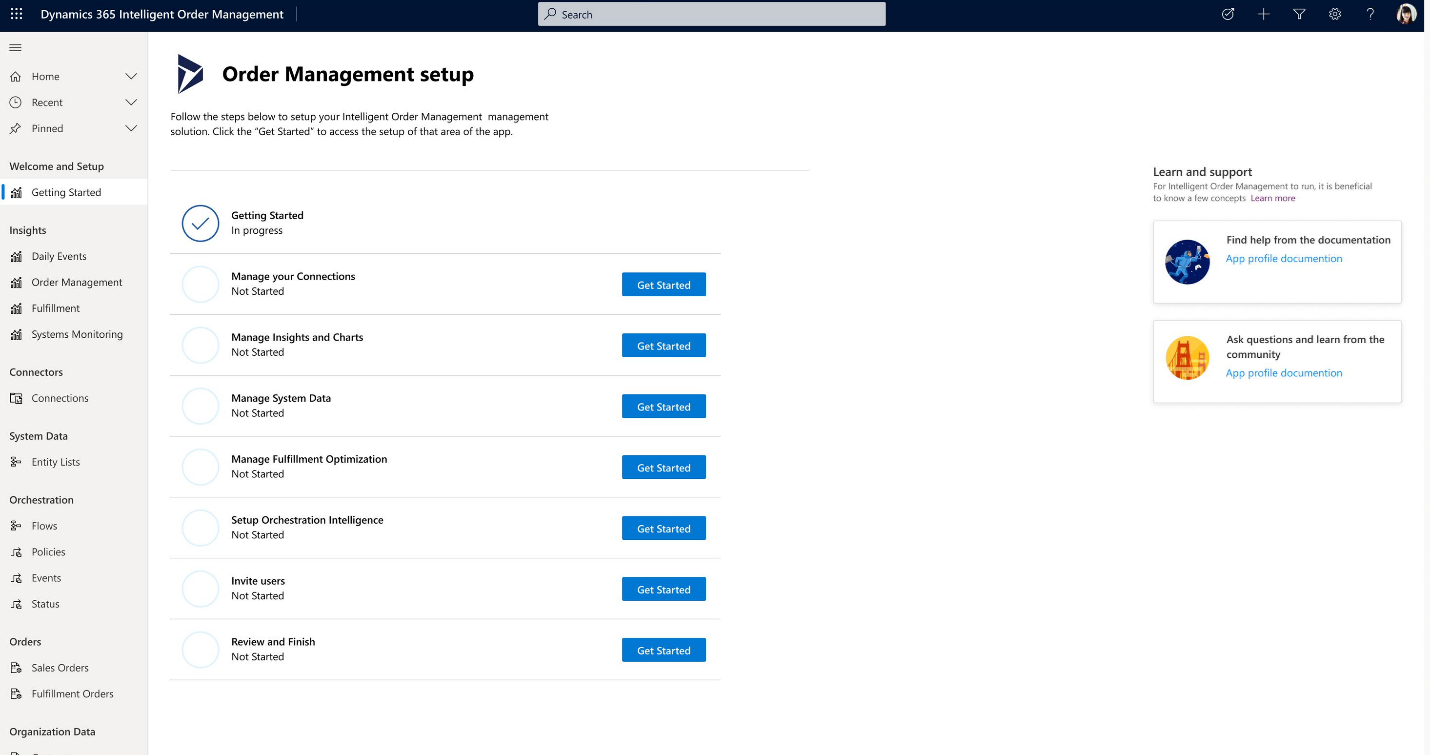Check the Invite users completion circle
The width and height of the screenshot is (1430, 755).
click(x=200, y=588)
